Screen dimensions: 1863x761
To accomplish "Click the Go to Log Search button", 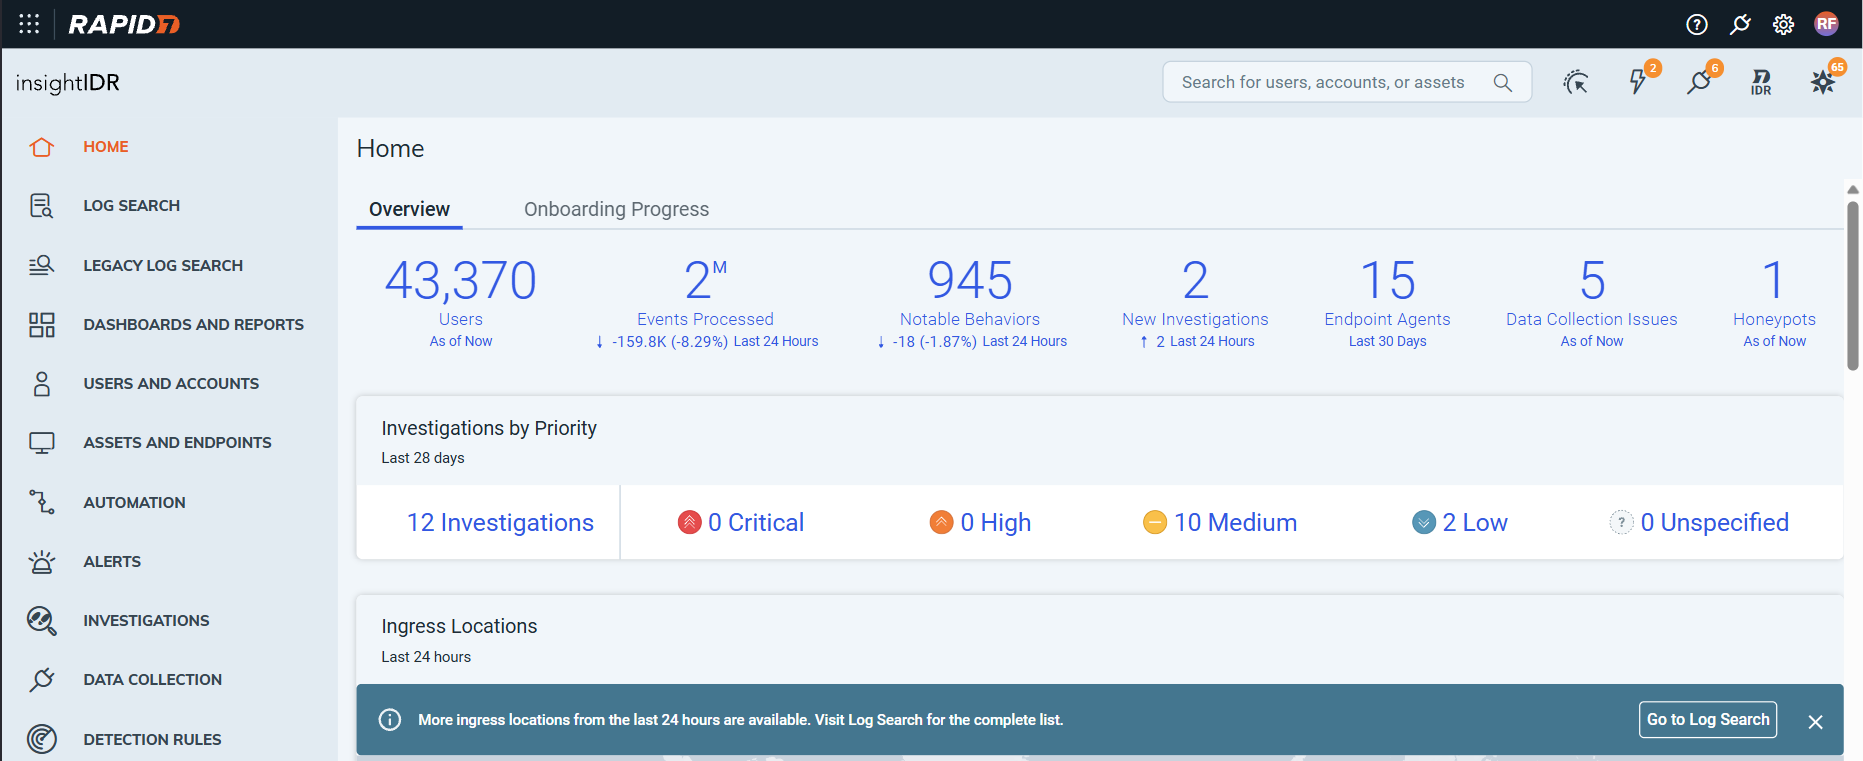I will click(x=1708, y=720).
